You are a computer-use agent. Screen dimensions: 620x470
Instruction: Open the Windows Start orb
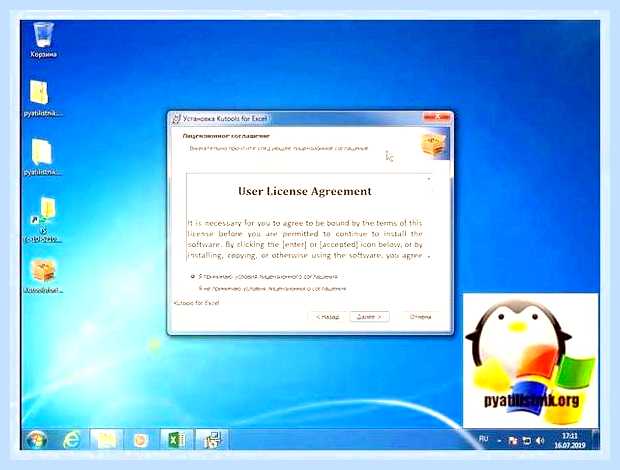36,440
